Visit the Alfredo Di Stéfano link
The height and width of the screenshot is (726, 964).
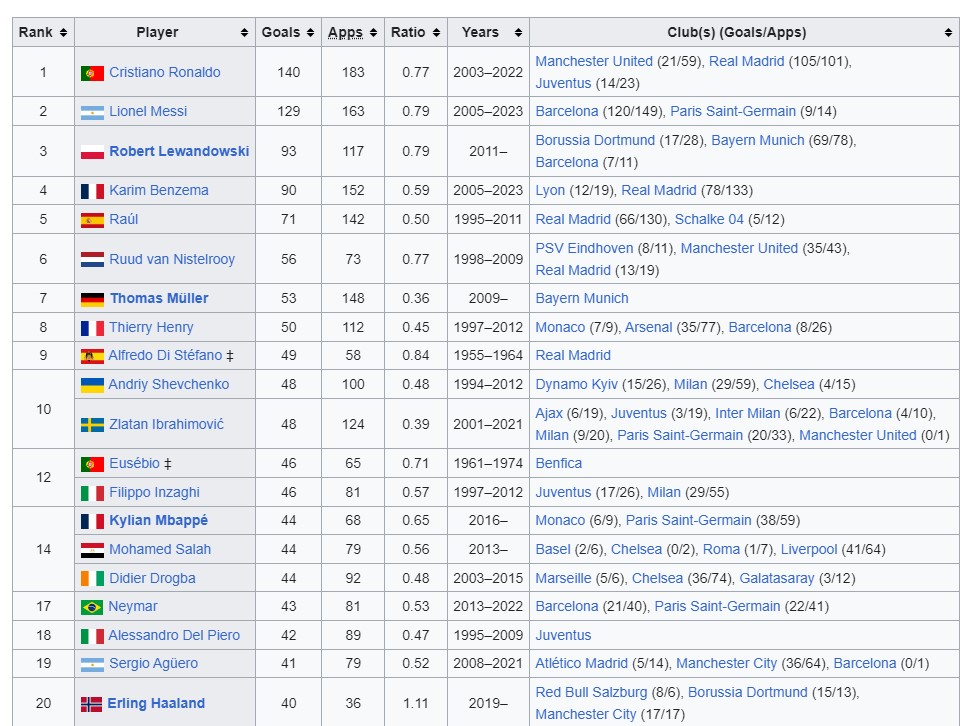pyautogui.click(x=165, y=356)
